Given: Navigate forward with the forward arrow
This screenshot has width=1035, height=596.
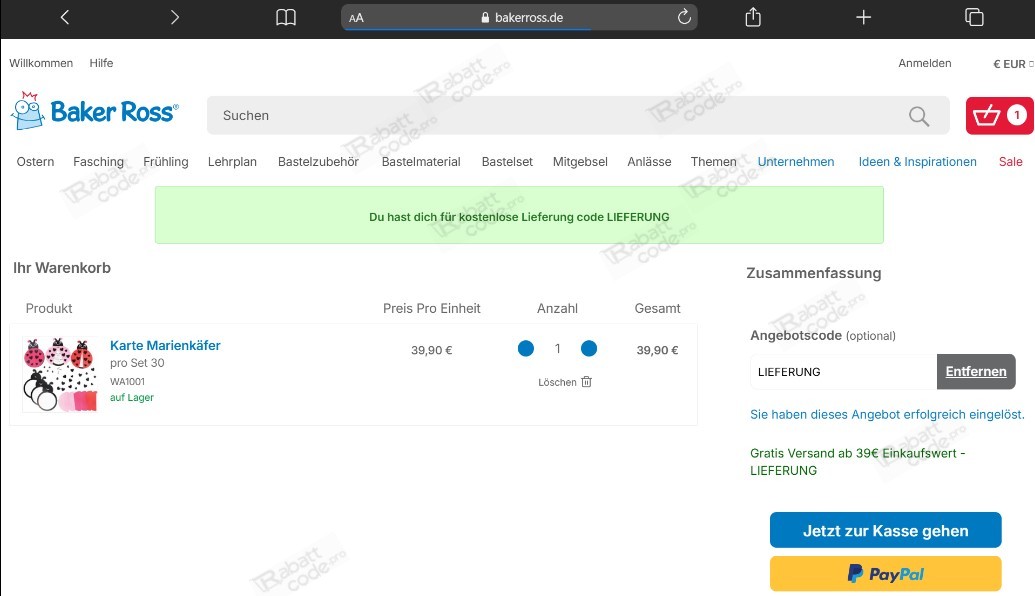Looking at the screenshot, I should click(174, 17).
